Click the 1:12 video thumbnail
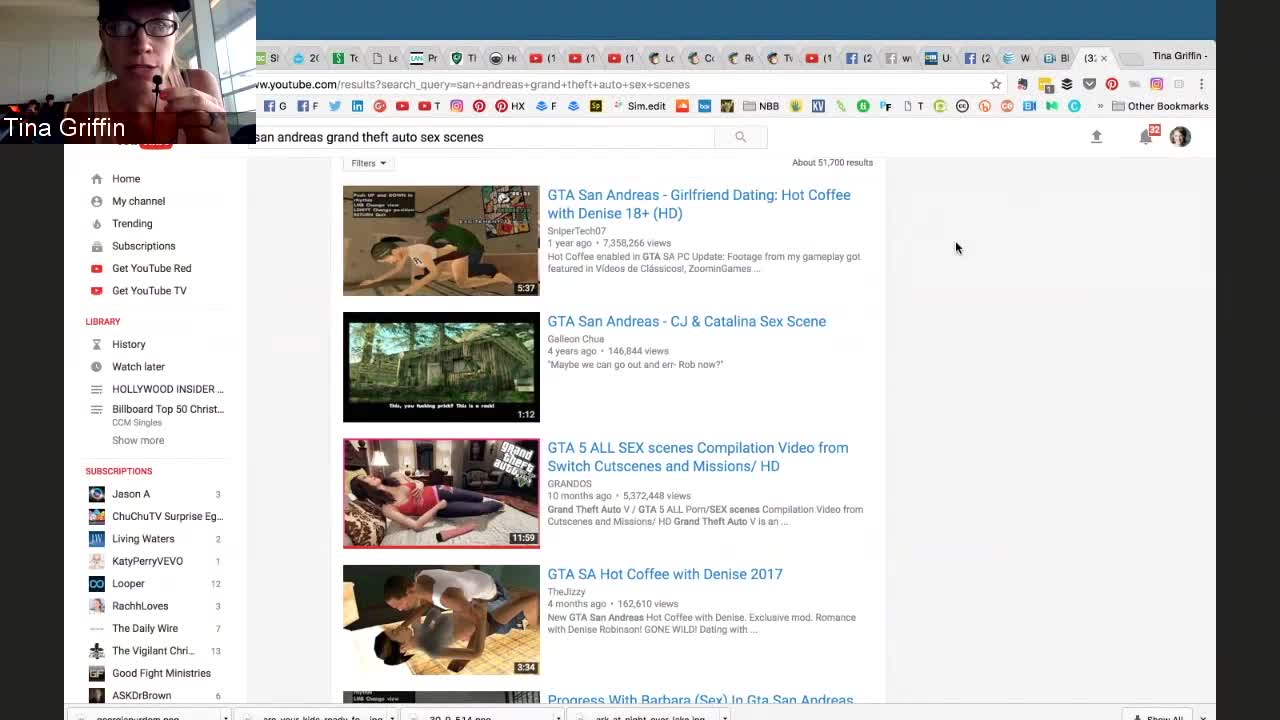The height and width of the screenshot is (720, 1280). 441,367
